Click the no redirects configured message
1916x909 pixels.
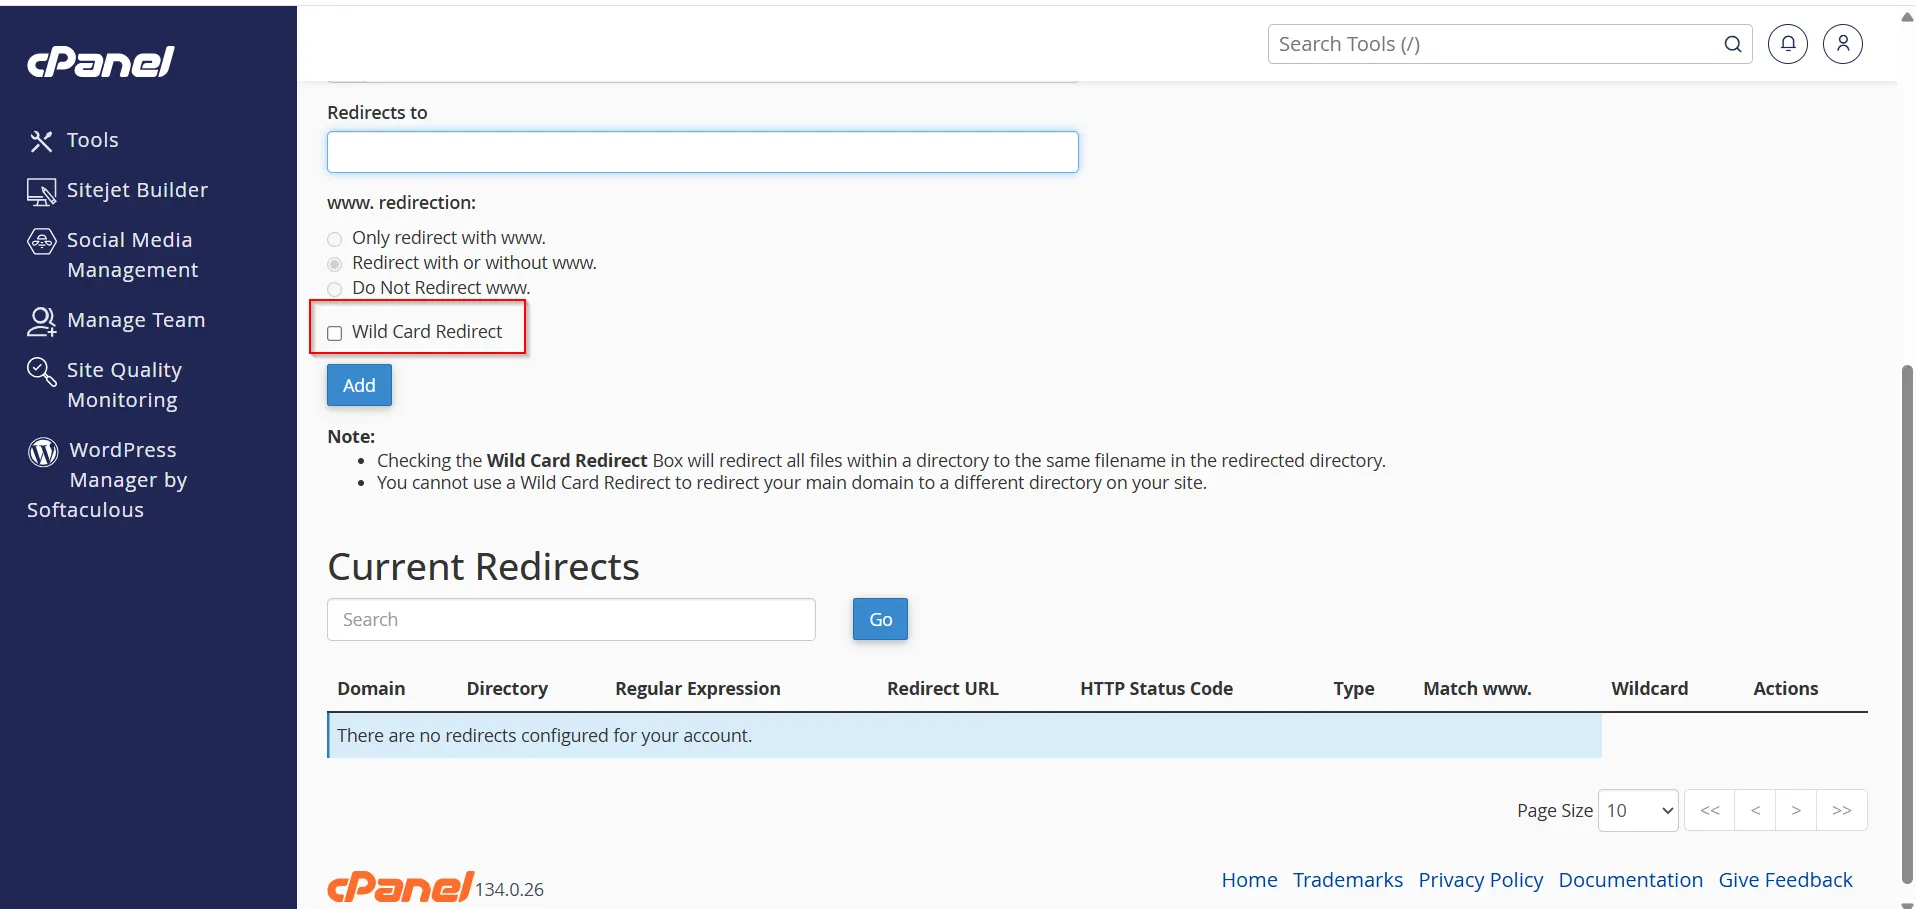[544, 735]
